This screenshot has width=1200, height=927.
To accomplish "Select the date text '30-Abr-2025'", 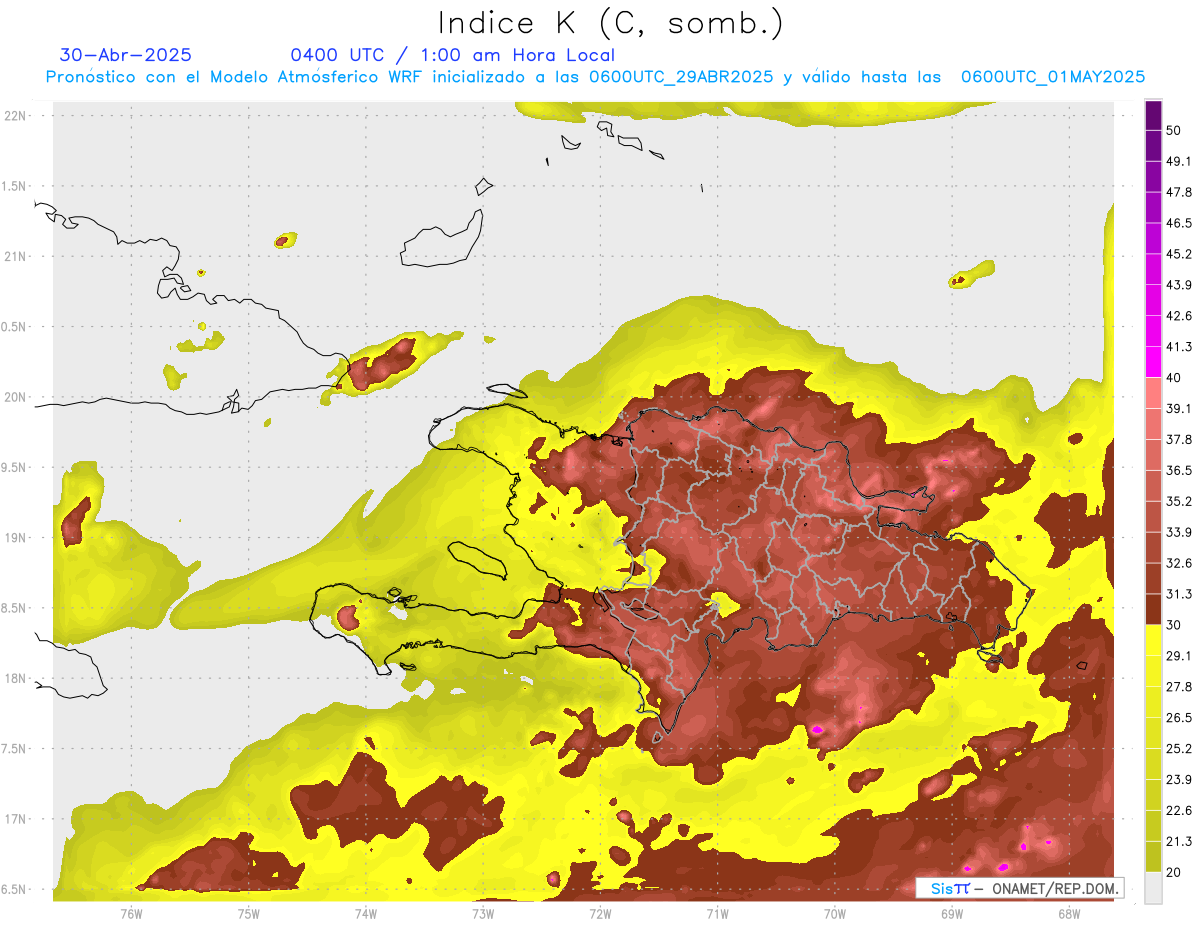I will 125,55.
